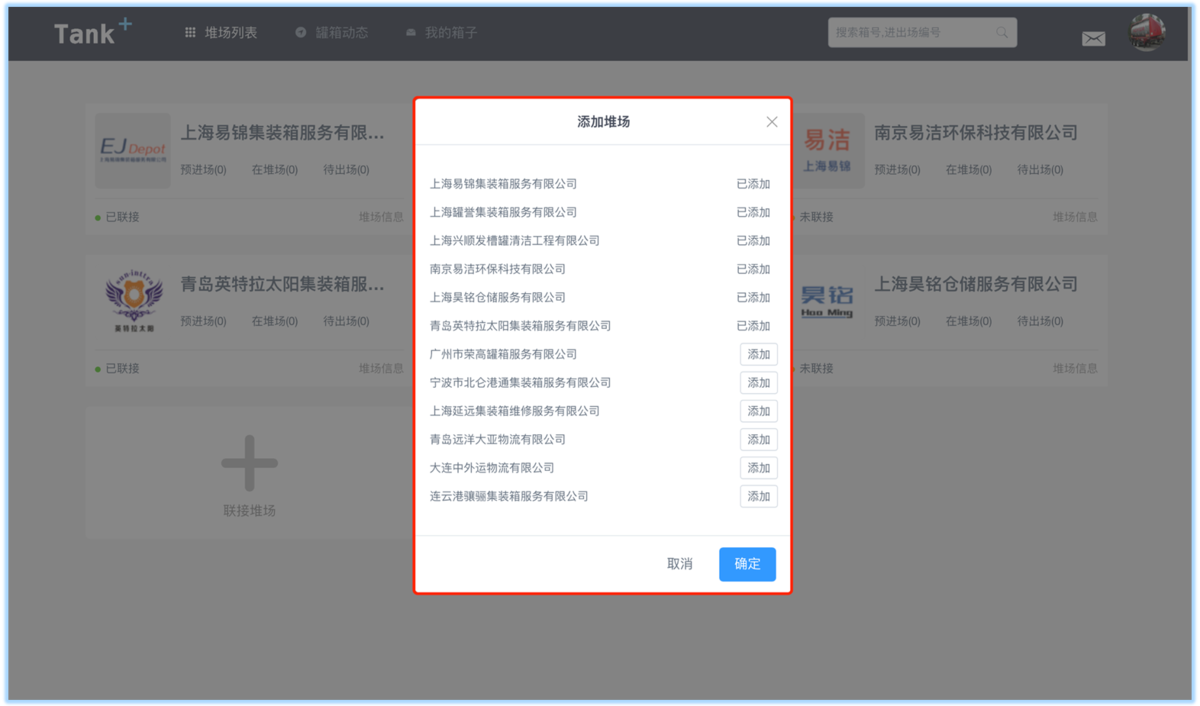The height and width of the screenshot is (706, 1200).
Task: Click the 联接堆场 label
Action: [x=250, y=511]
